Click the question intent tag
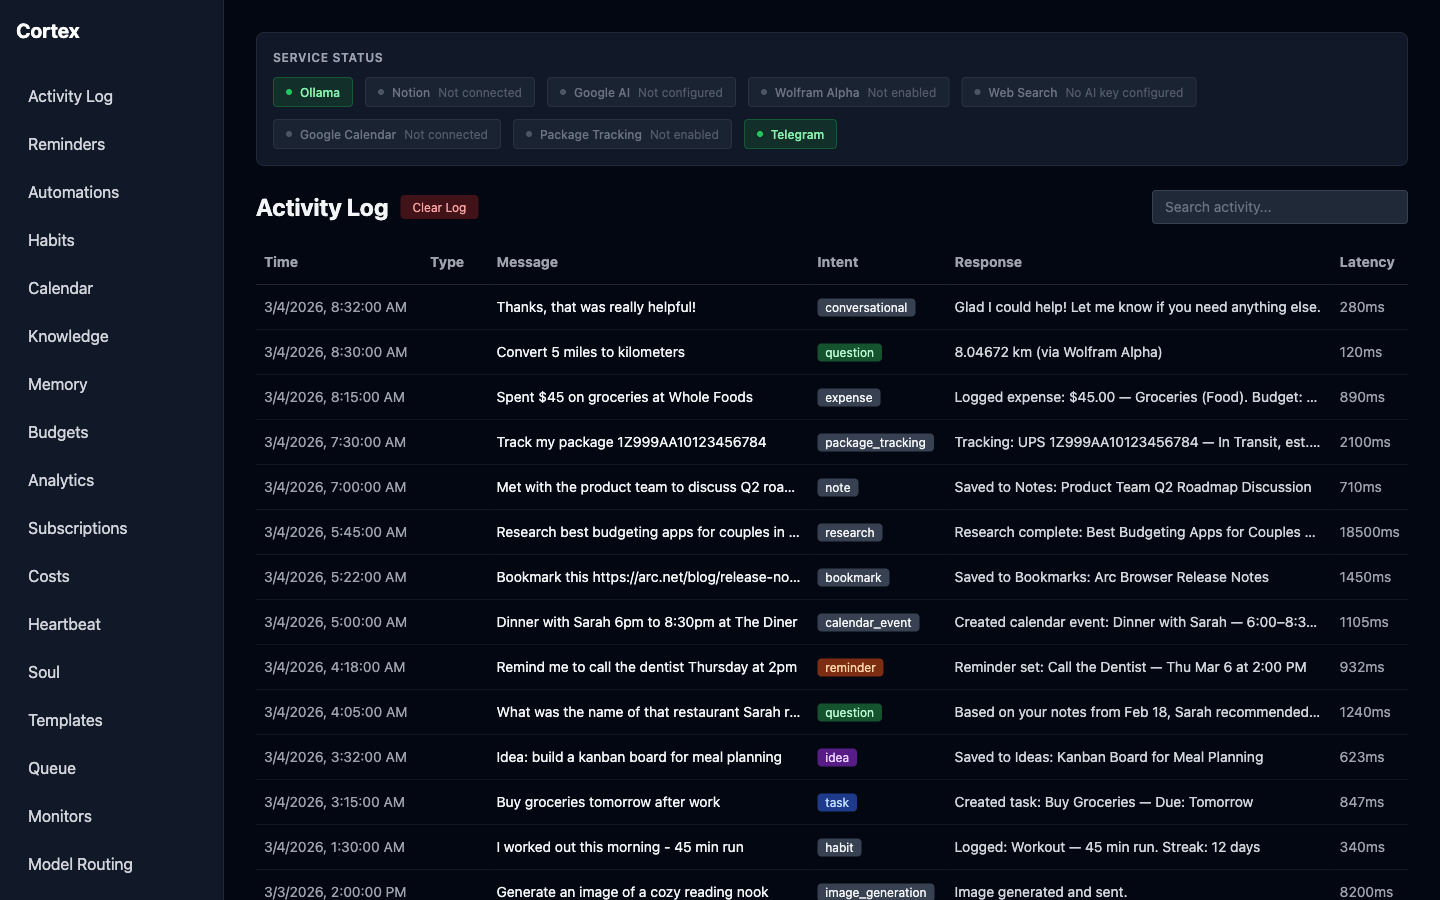 coord(849,352)
